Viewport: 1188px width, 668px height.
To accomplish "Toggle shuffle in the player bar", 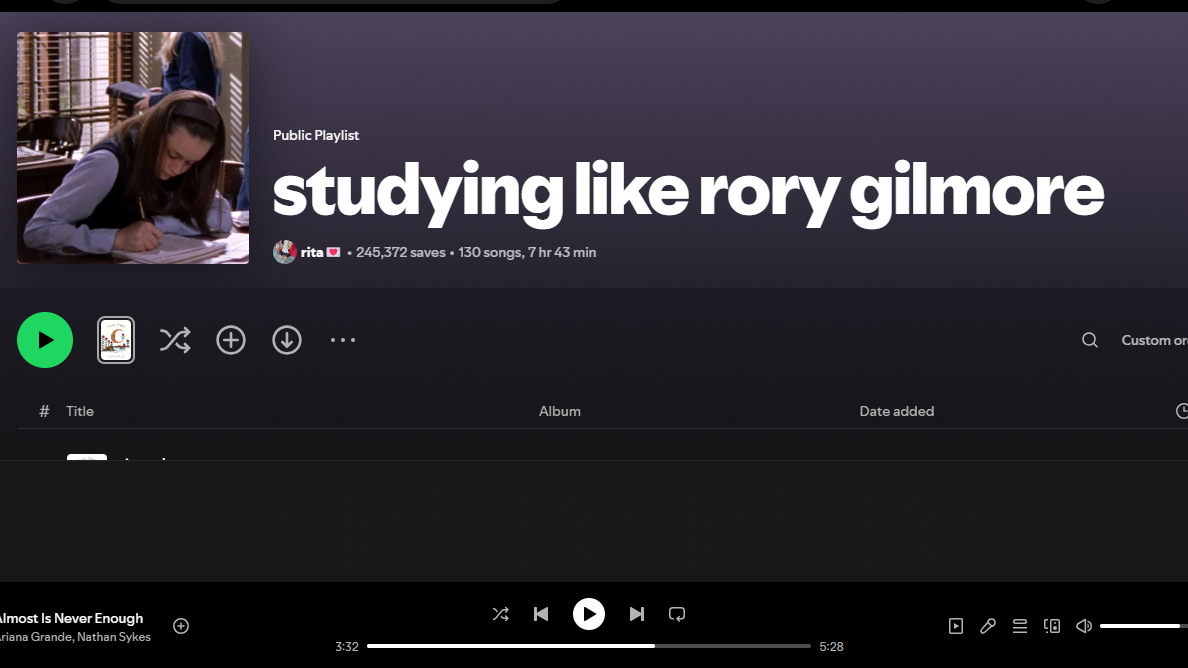I will [500, 614].
